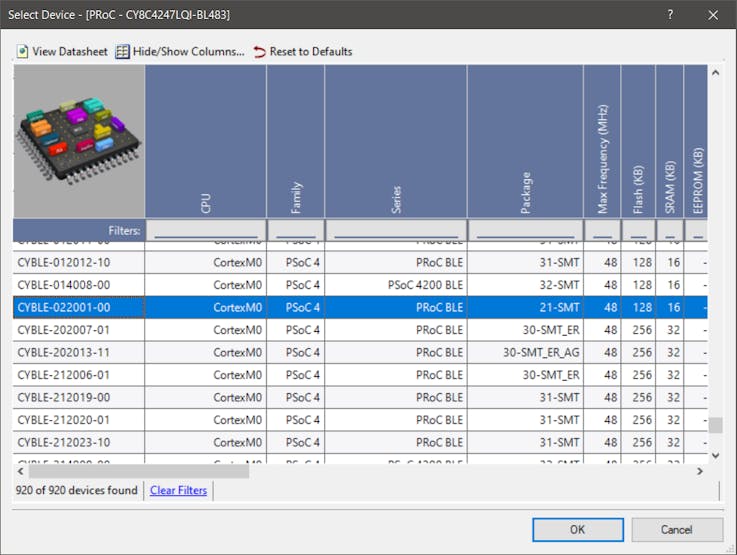The image size is (737, 555).
Task: Click the vertical scrollbar up arrow
Action: tap(715, 73)
